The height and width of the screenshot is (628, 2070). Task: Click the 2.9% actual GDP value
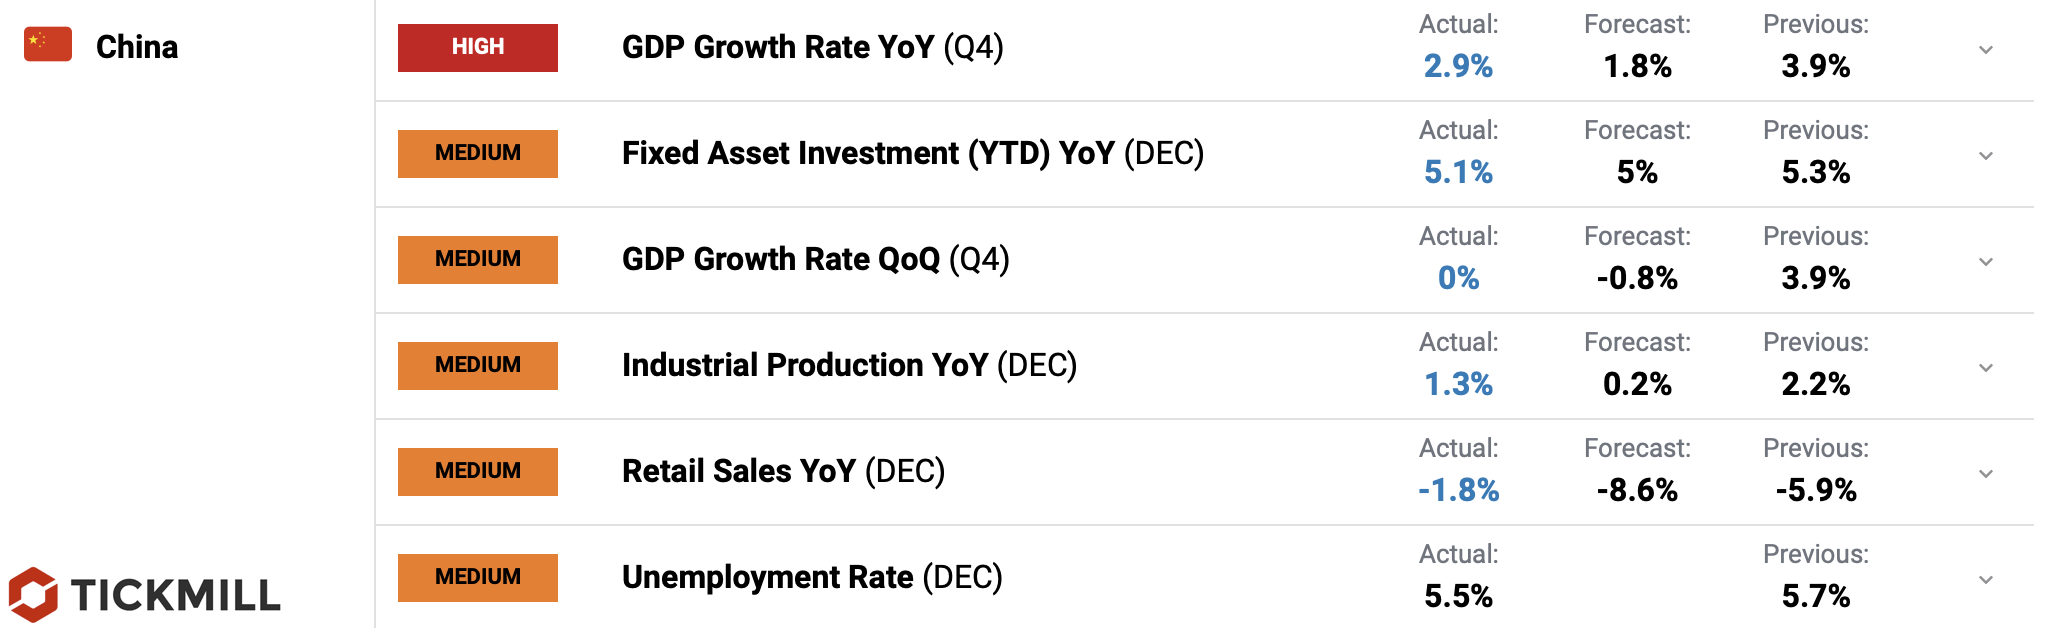click(x=1458, y=66)
